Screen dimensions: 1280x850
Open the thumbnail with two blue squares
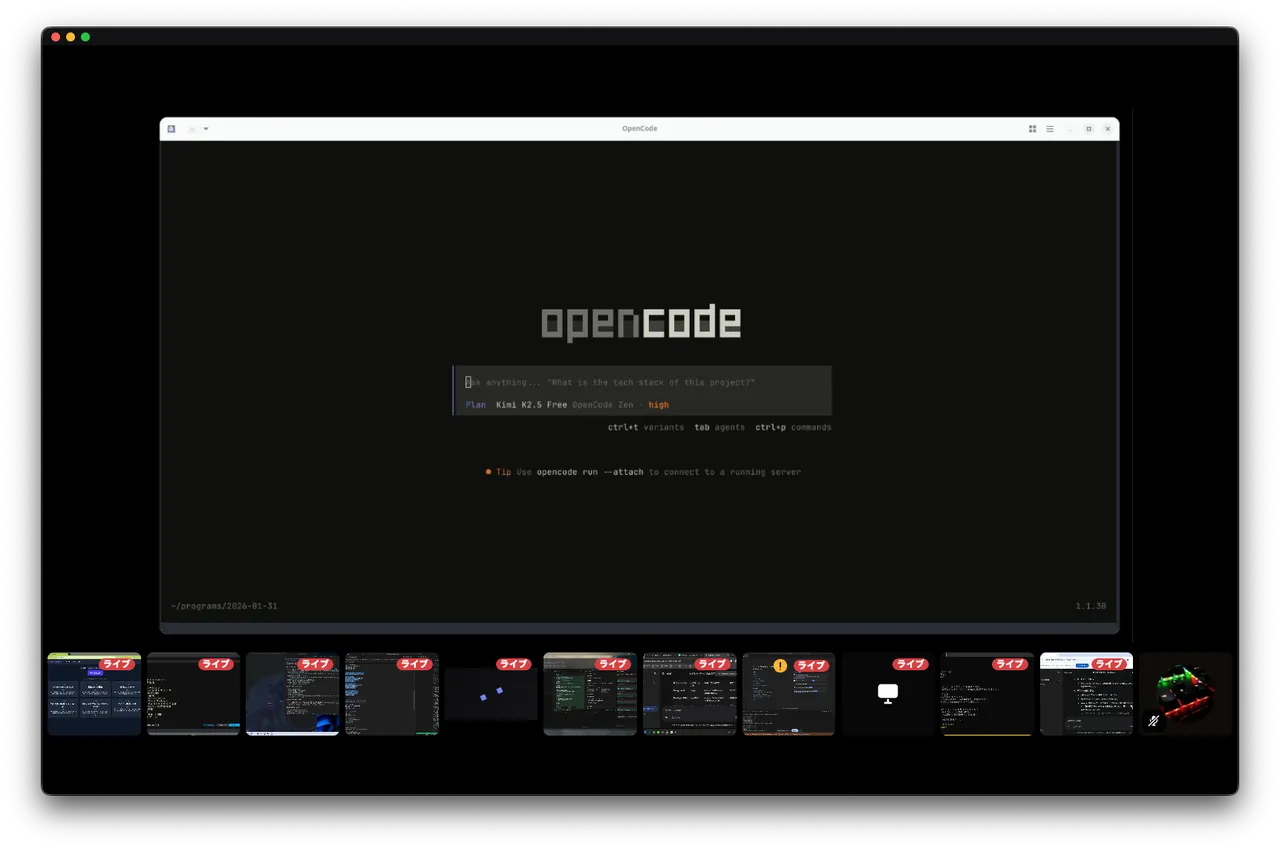[x=490, y=695]
